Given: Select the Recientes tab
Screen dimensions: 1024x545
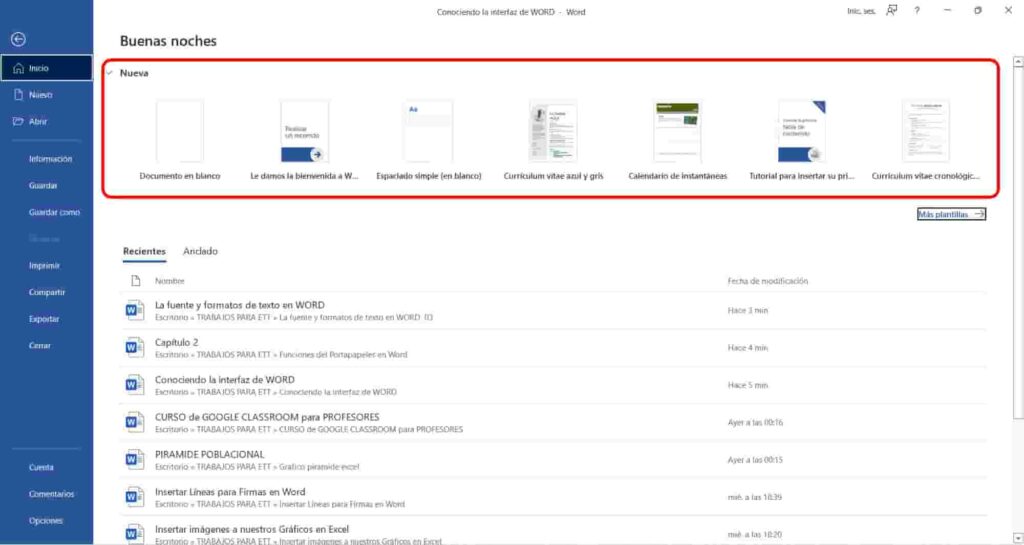Looking at the screenshot, I should pyautogui.click(x=144, y=251).
